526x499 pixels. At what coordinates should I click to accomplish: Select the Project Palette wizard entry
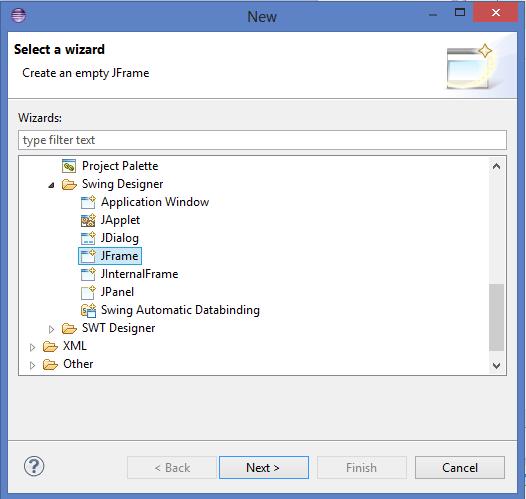[x=120, y=166]
